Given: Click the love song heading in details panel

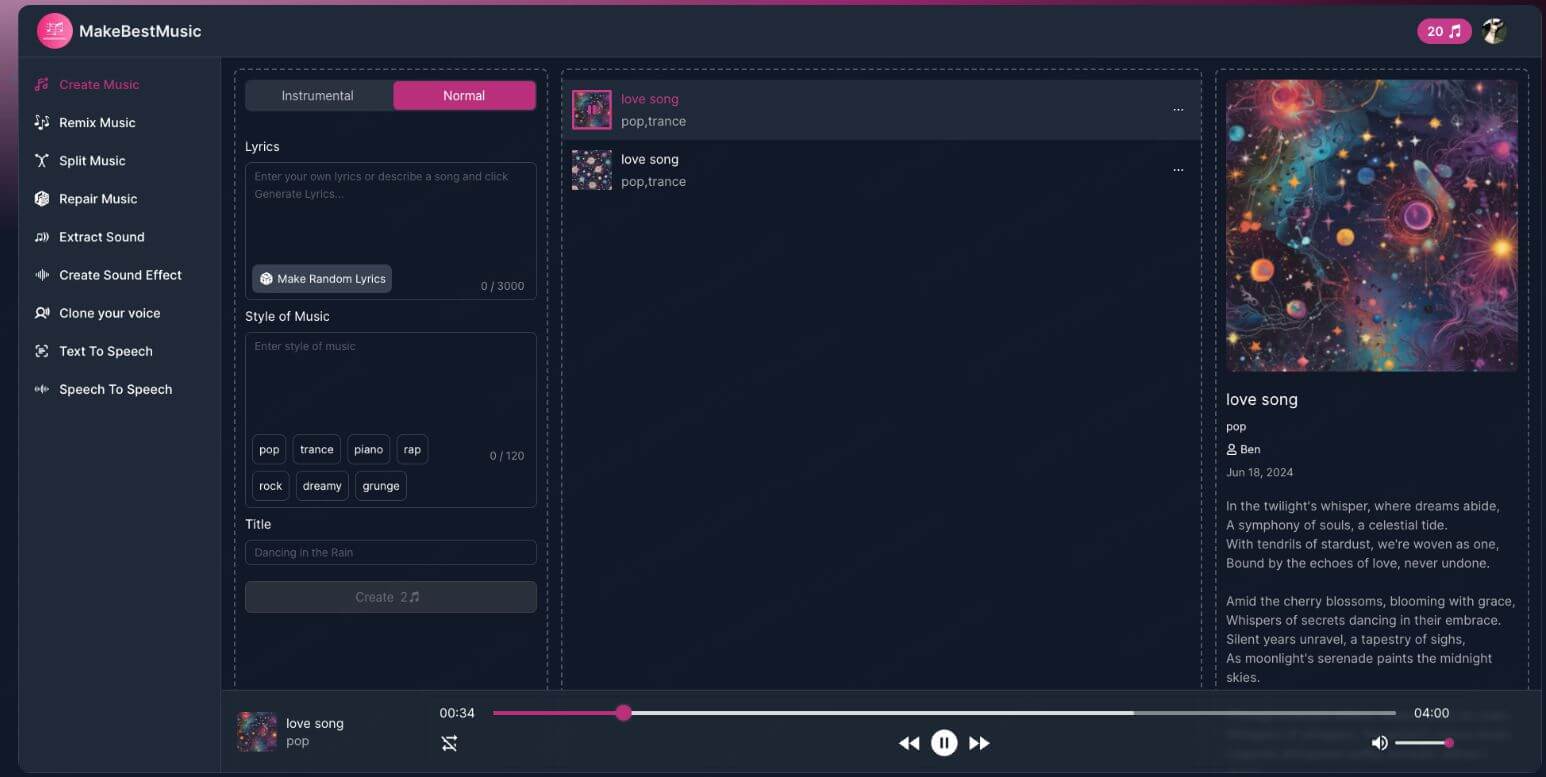Looking at the screenshot, I should point(1262,400).
